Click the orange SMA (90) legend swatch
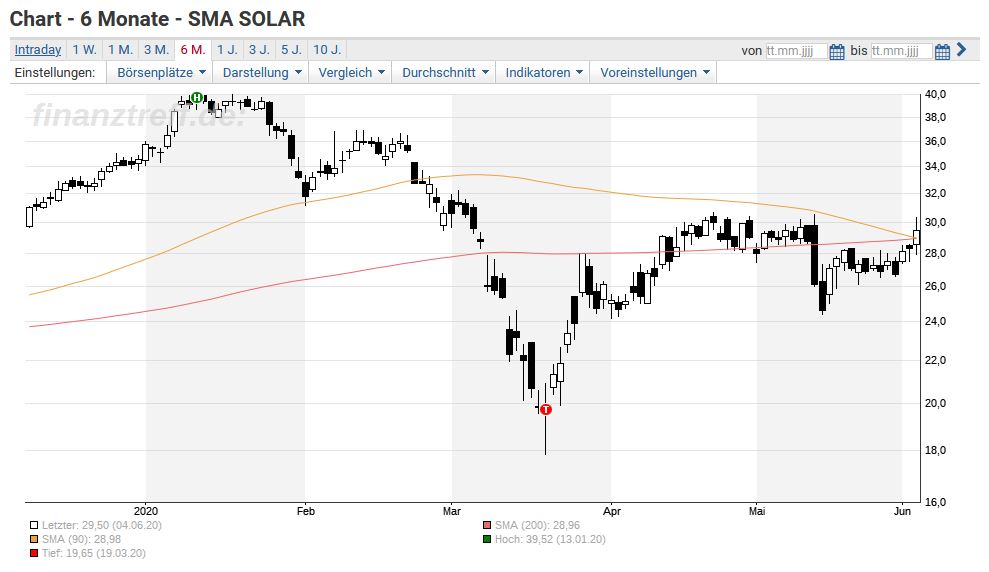The width and height of the screenshot is (989, 572). click(x=34, y=539)
